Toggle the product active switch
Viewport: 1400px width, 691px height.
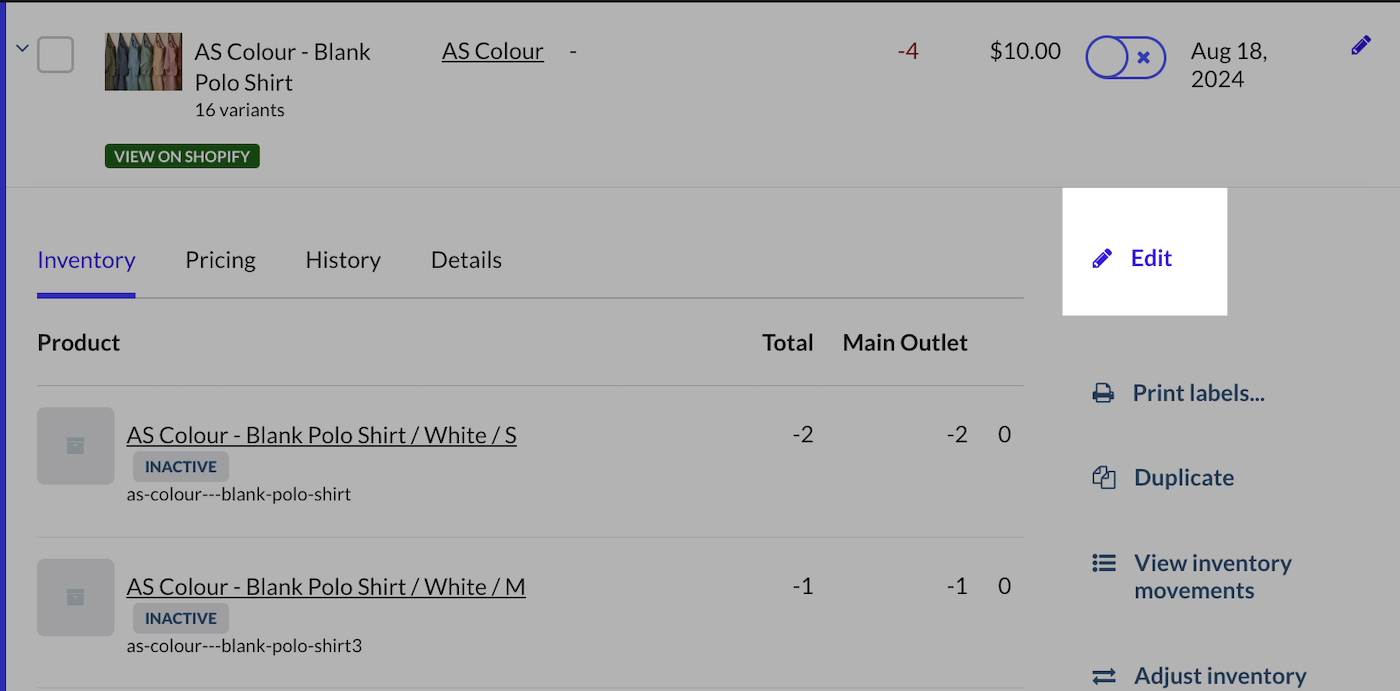(x=1125, y=58)
